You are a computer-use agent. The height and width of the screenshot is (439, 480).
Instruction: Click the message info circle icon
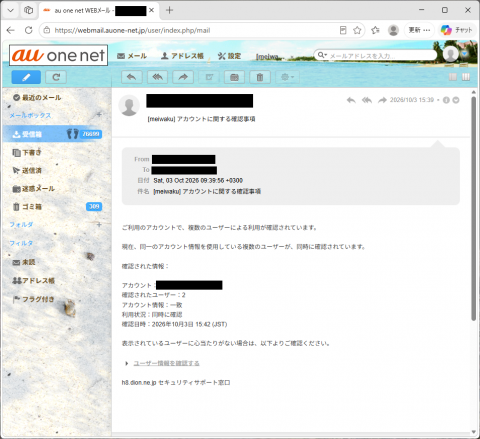(x=446, y=100)
